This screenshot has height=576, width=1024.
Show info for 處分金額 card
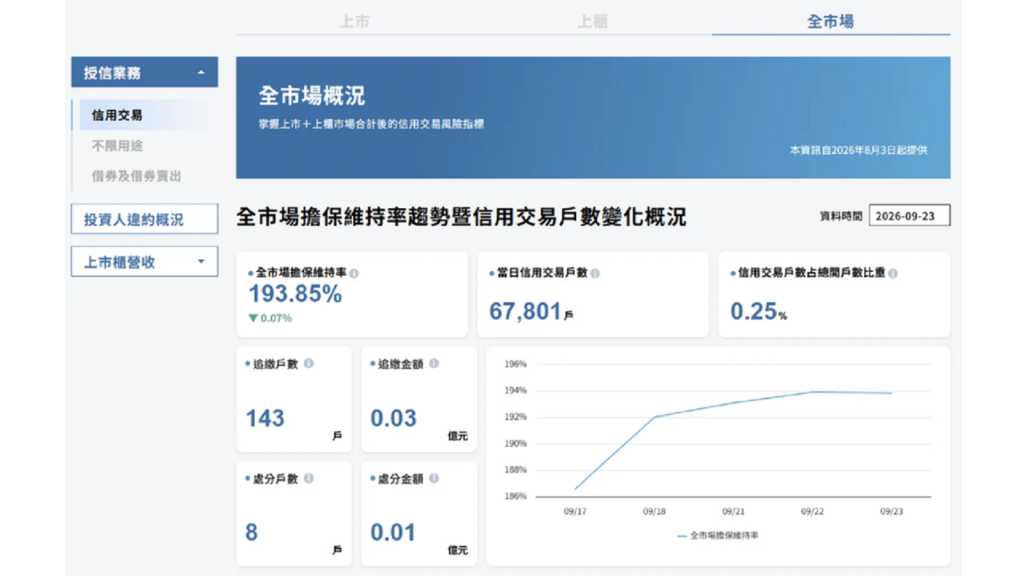point(434,479)
